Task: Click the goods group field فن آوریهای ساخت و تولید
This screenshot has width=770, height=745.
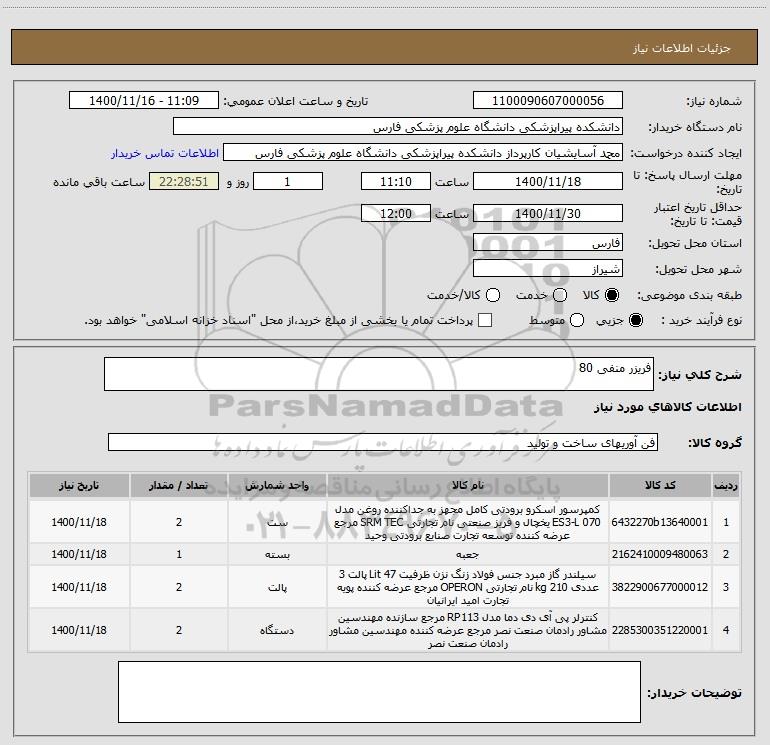Action: (383, 442)
